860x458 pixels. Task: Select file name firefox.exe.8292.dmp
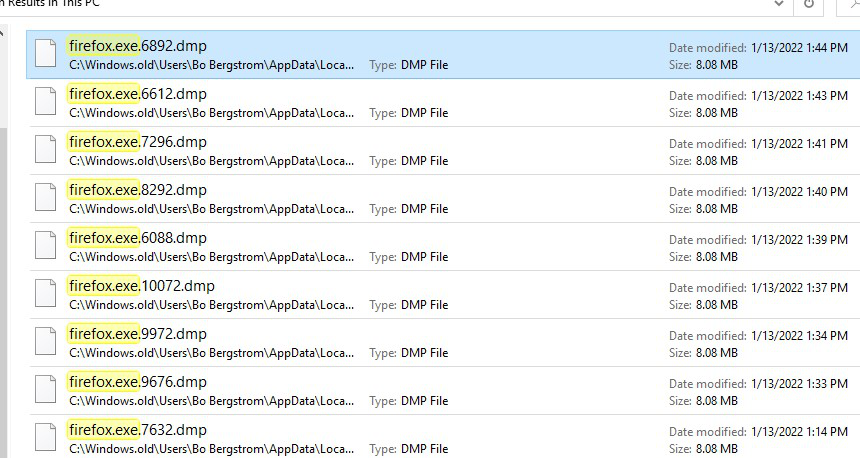138,190
